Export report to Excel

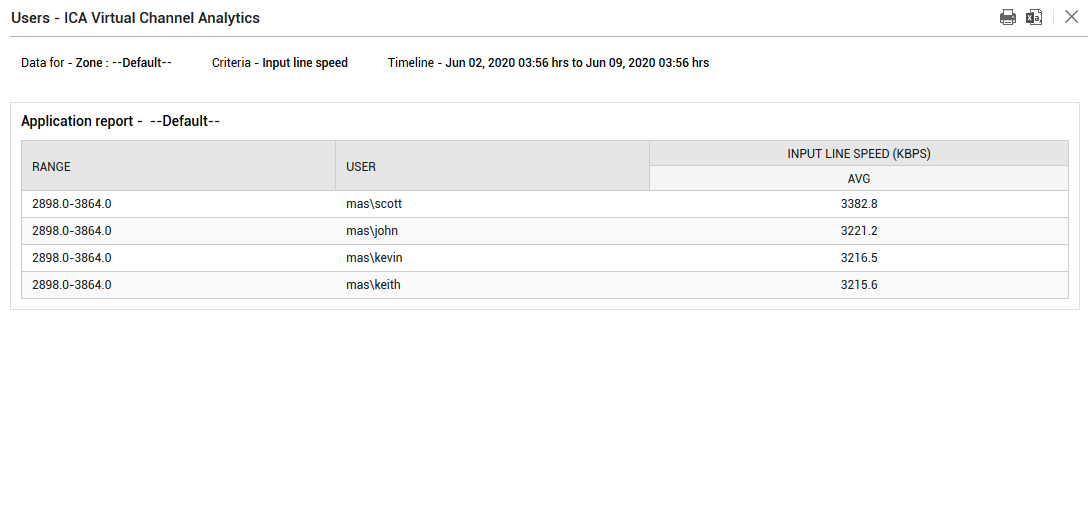click(1034, 17)
